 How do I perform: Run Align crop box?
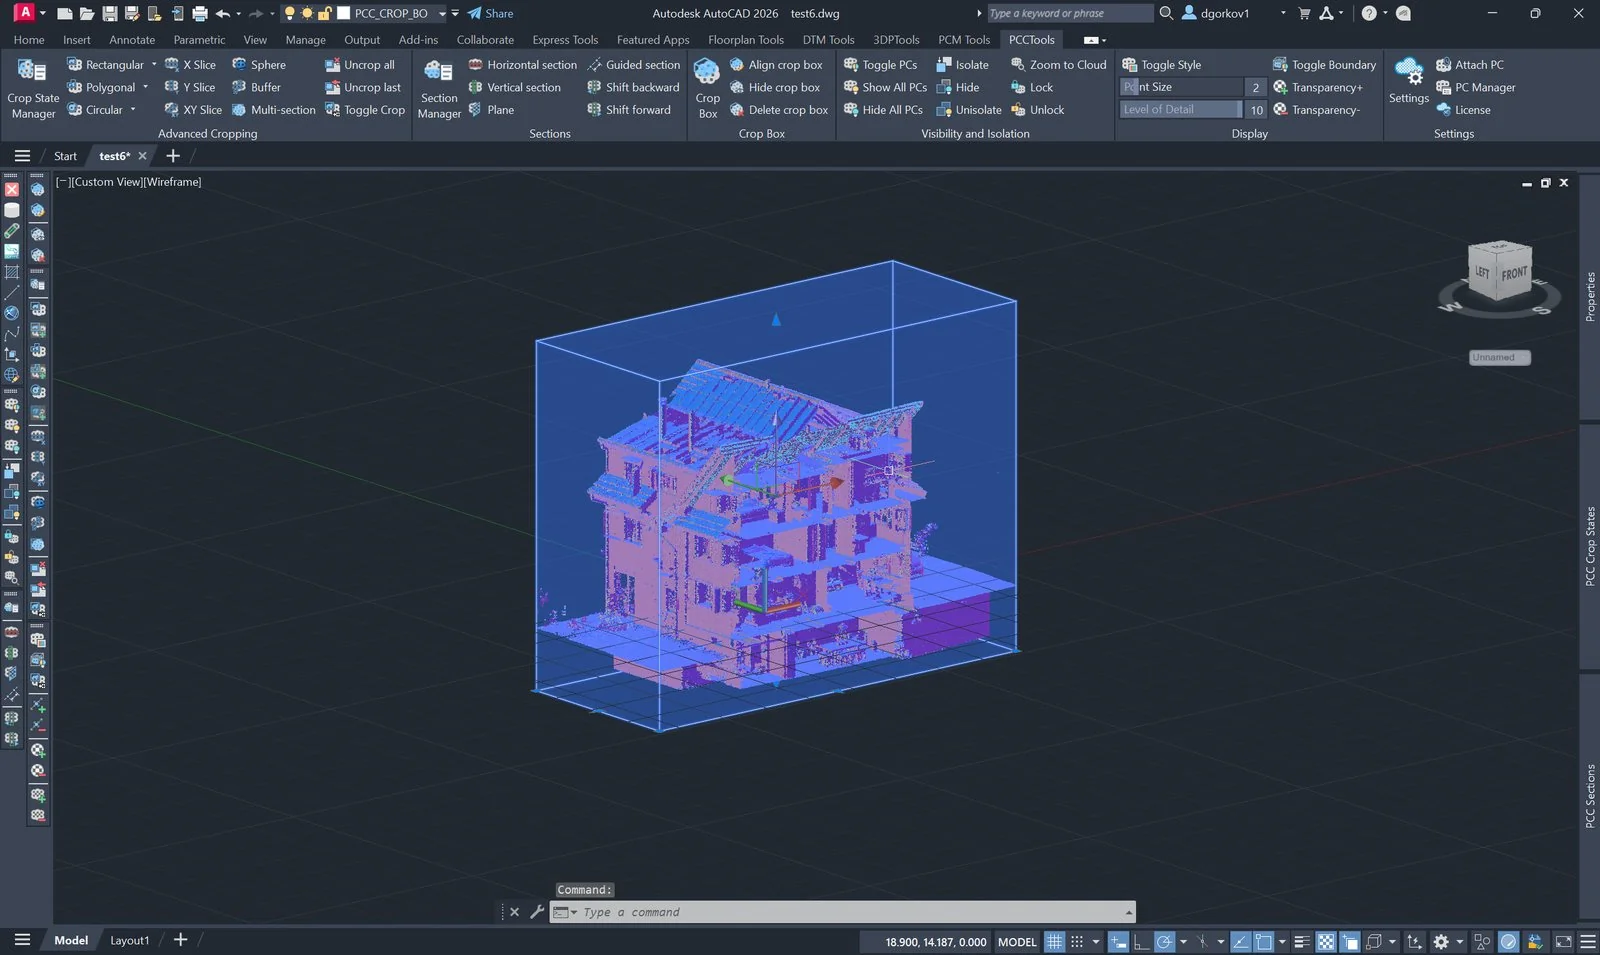776,65
